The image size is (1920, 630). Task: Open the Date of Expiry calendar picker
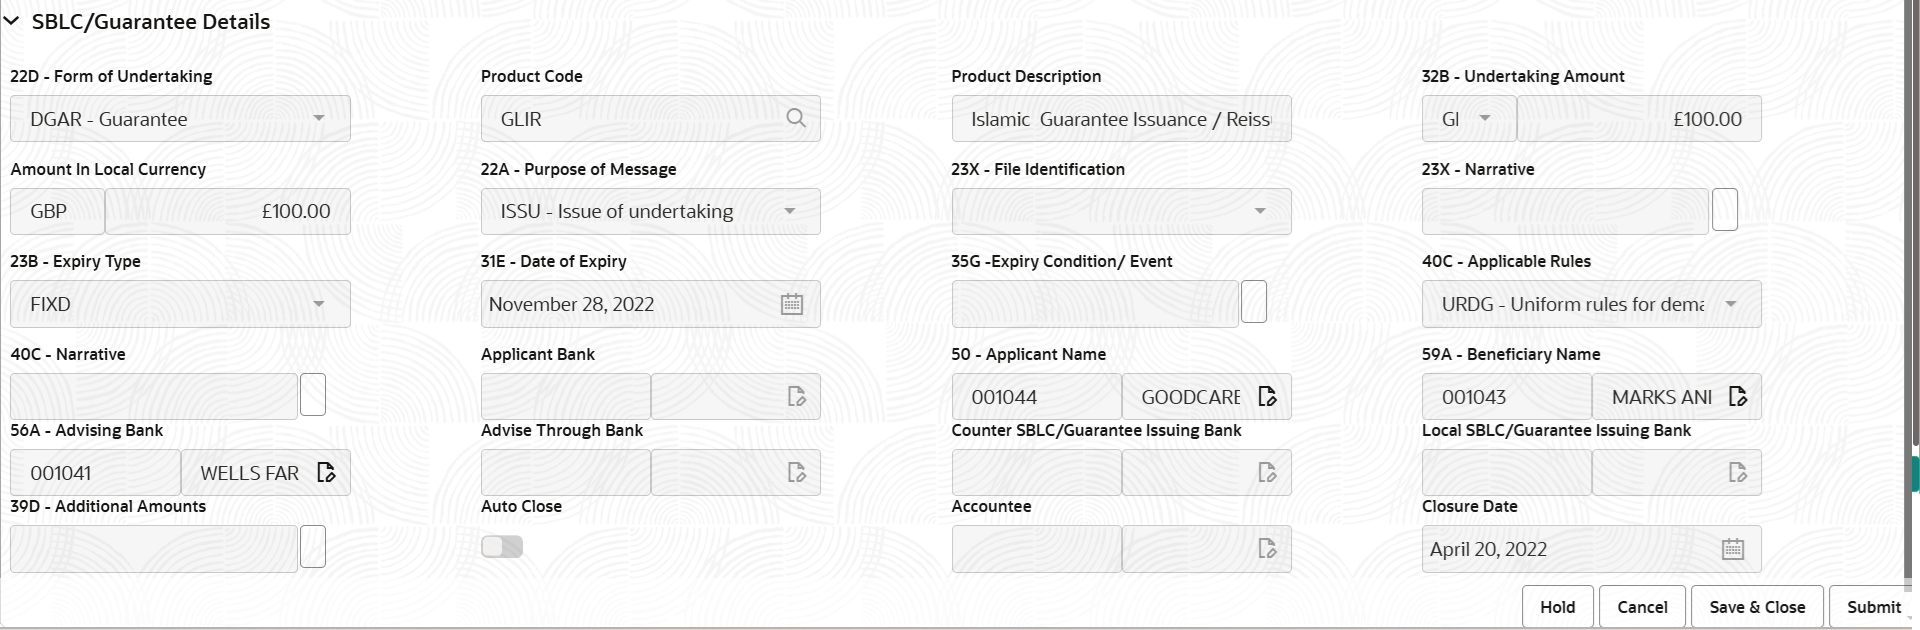pyautogui.click(x=792, y=304)
